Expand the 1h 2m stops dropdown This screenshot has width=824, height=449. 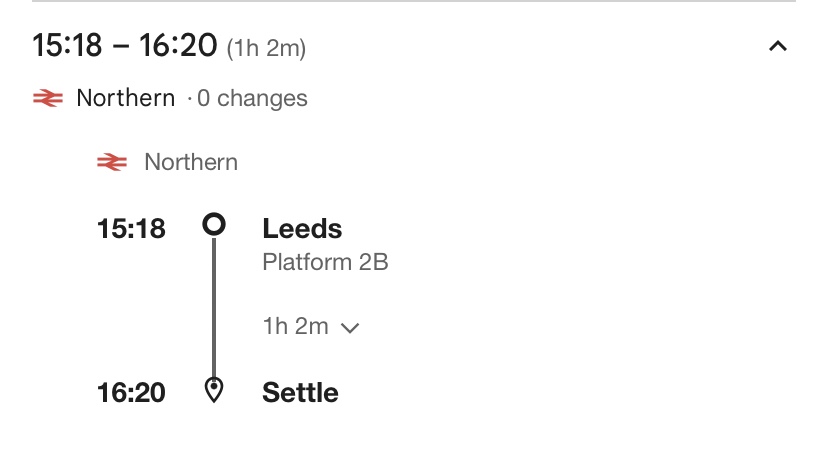[310, 326]
